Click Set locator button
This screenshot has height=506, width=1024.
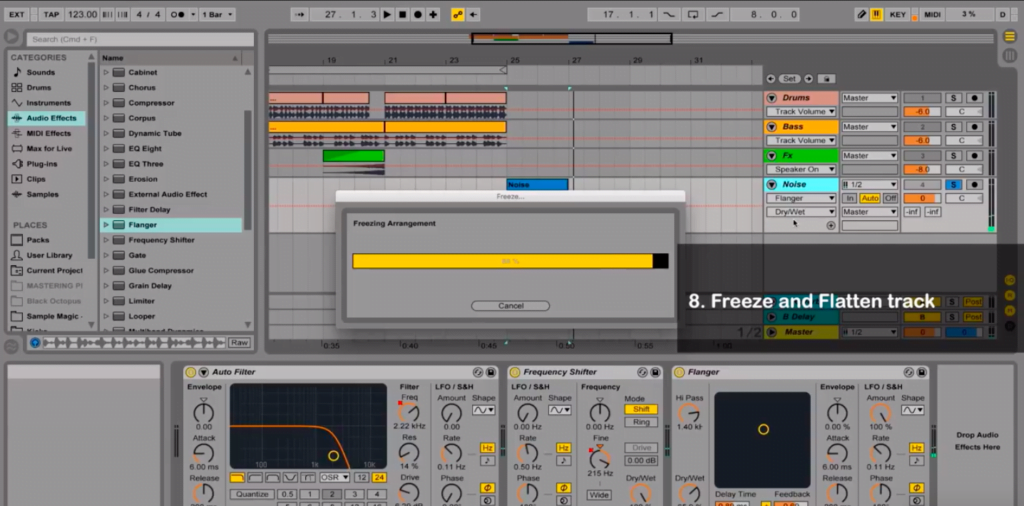click(790, 78)
